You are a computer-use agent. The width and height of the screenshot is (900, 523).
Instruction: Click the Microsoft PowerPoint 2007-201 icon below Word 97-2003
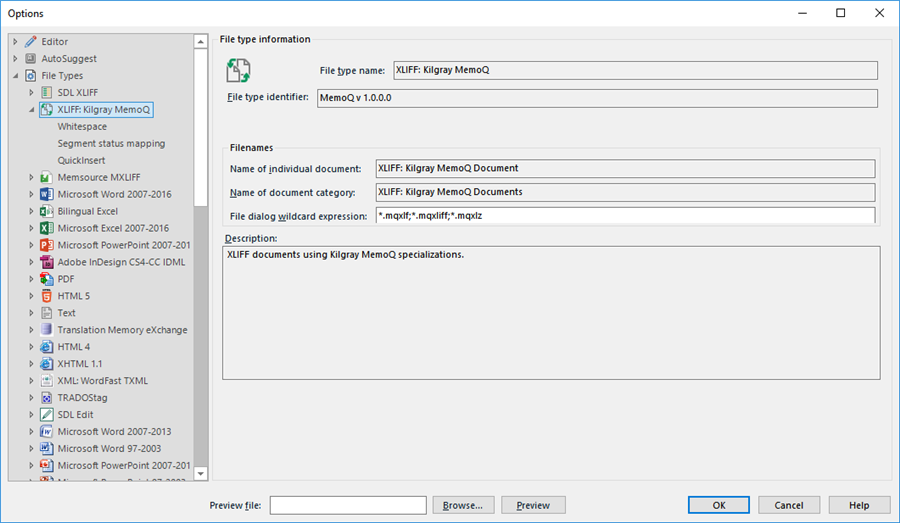[x=46, y=465]
